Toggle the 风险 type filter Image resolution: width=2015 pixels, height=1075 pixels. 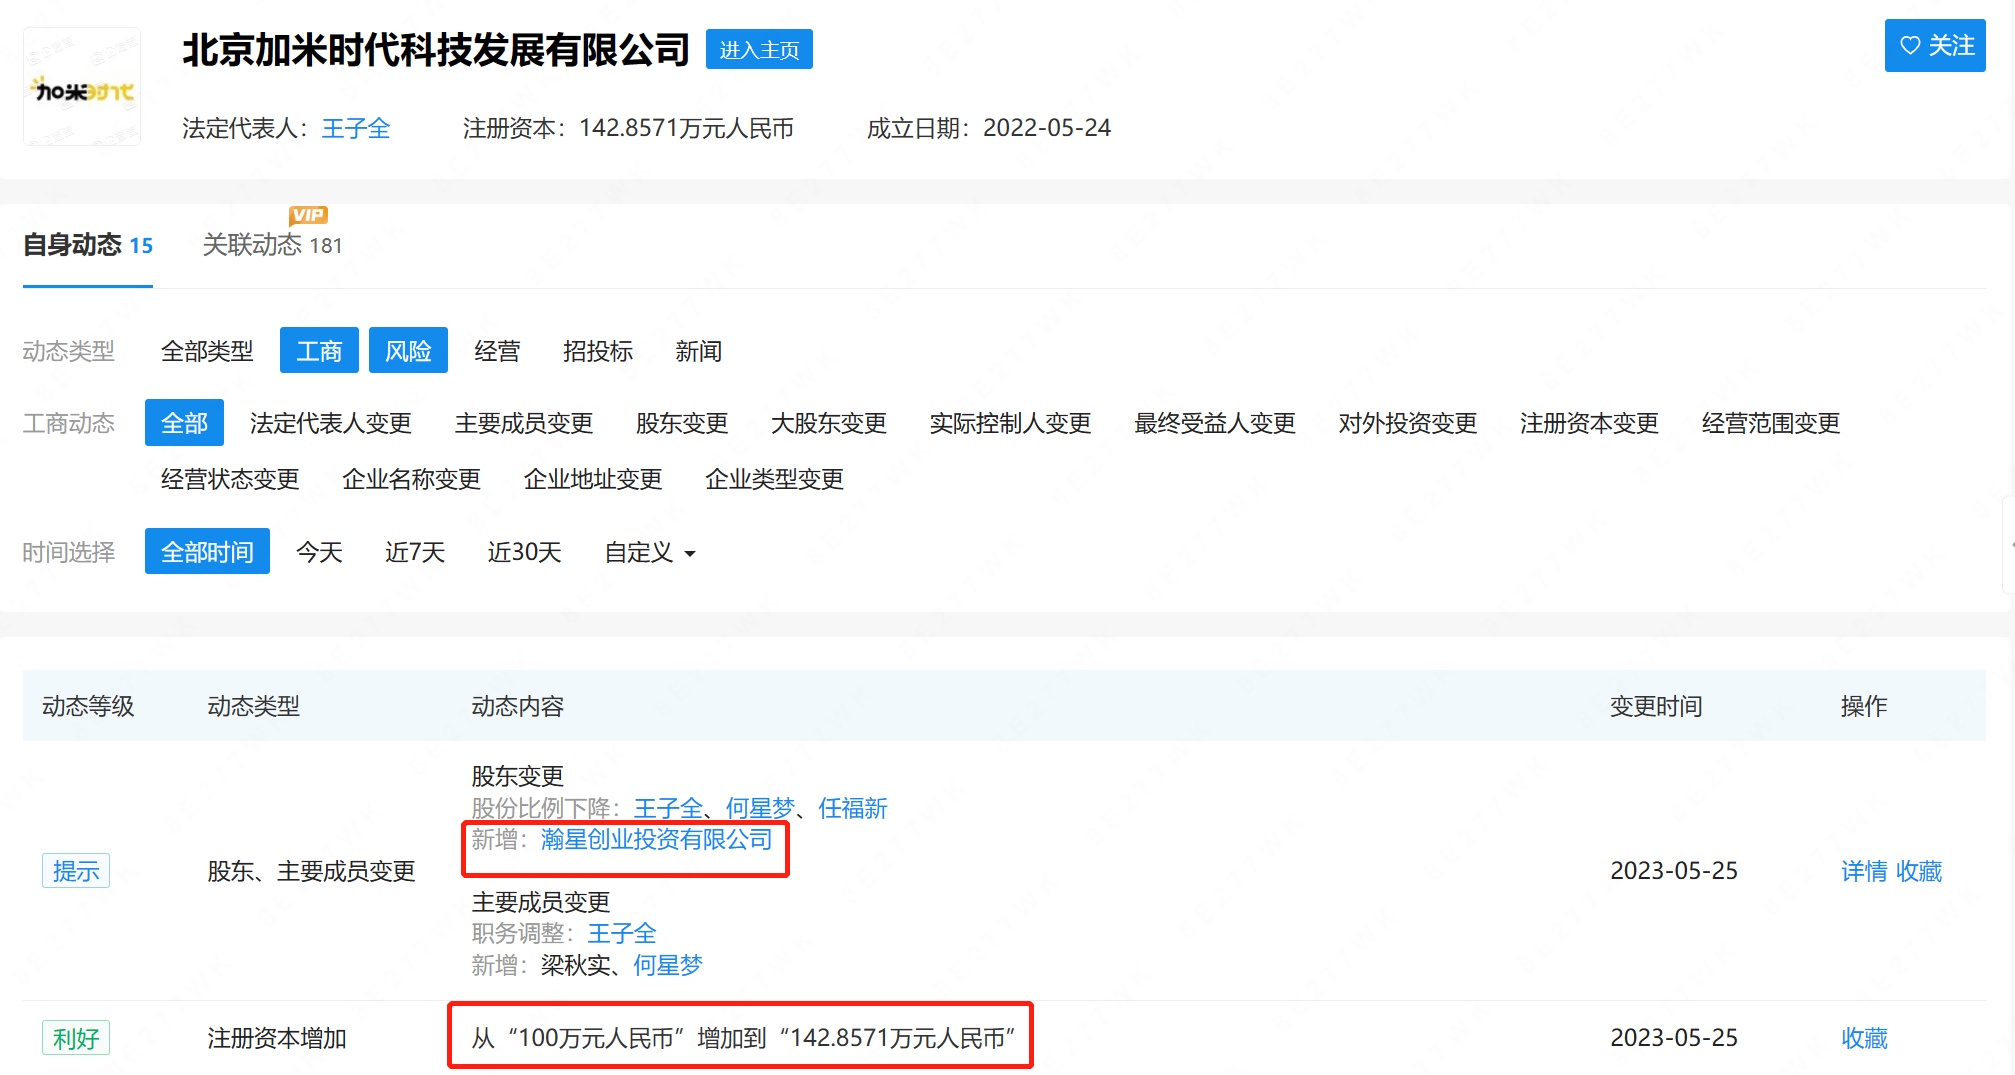pos(408,350)
